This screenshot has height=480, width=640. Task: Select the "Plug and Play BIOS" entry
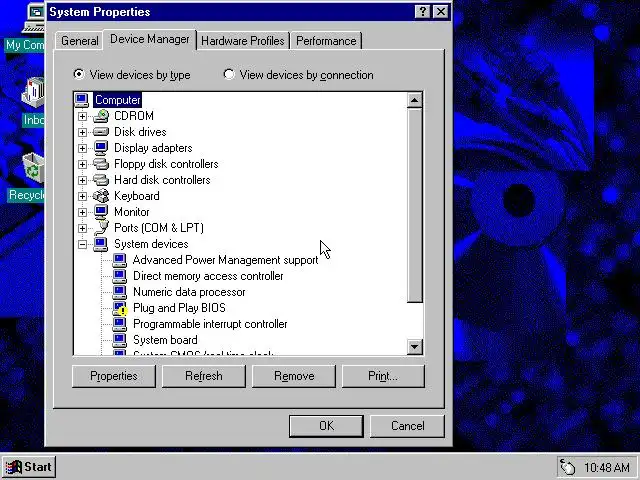pos(179,308)
